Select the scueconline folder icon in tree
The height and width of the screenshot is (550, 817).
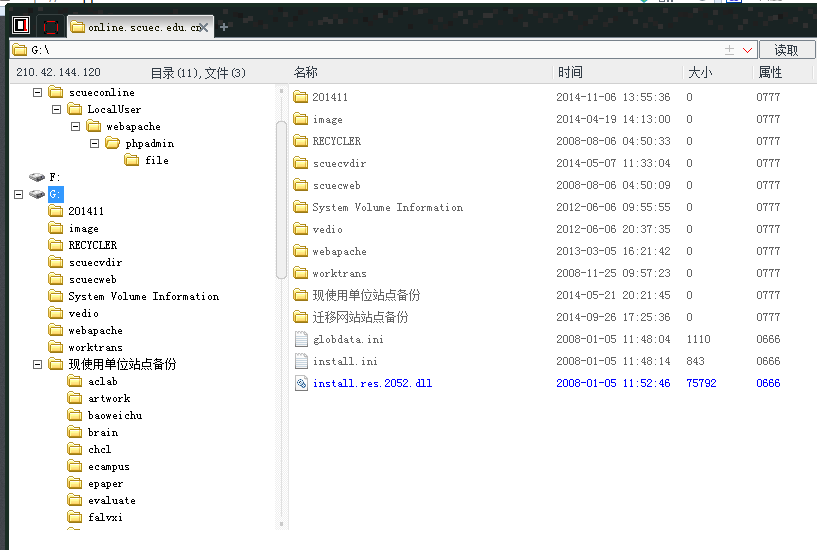point(56,92)
